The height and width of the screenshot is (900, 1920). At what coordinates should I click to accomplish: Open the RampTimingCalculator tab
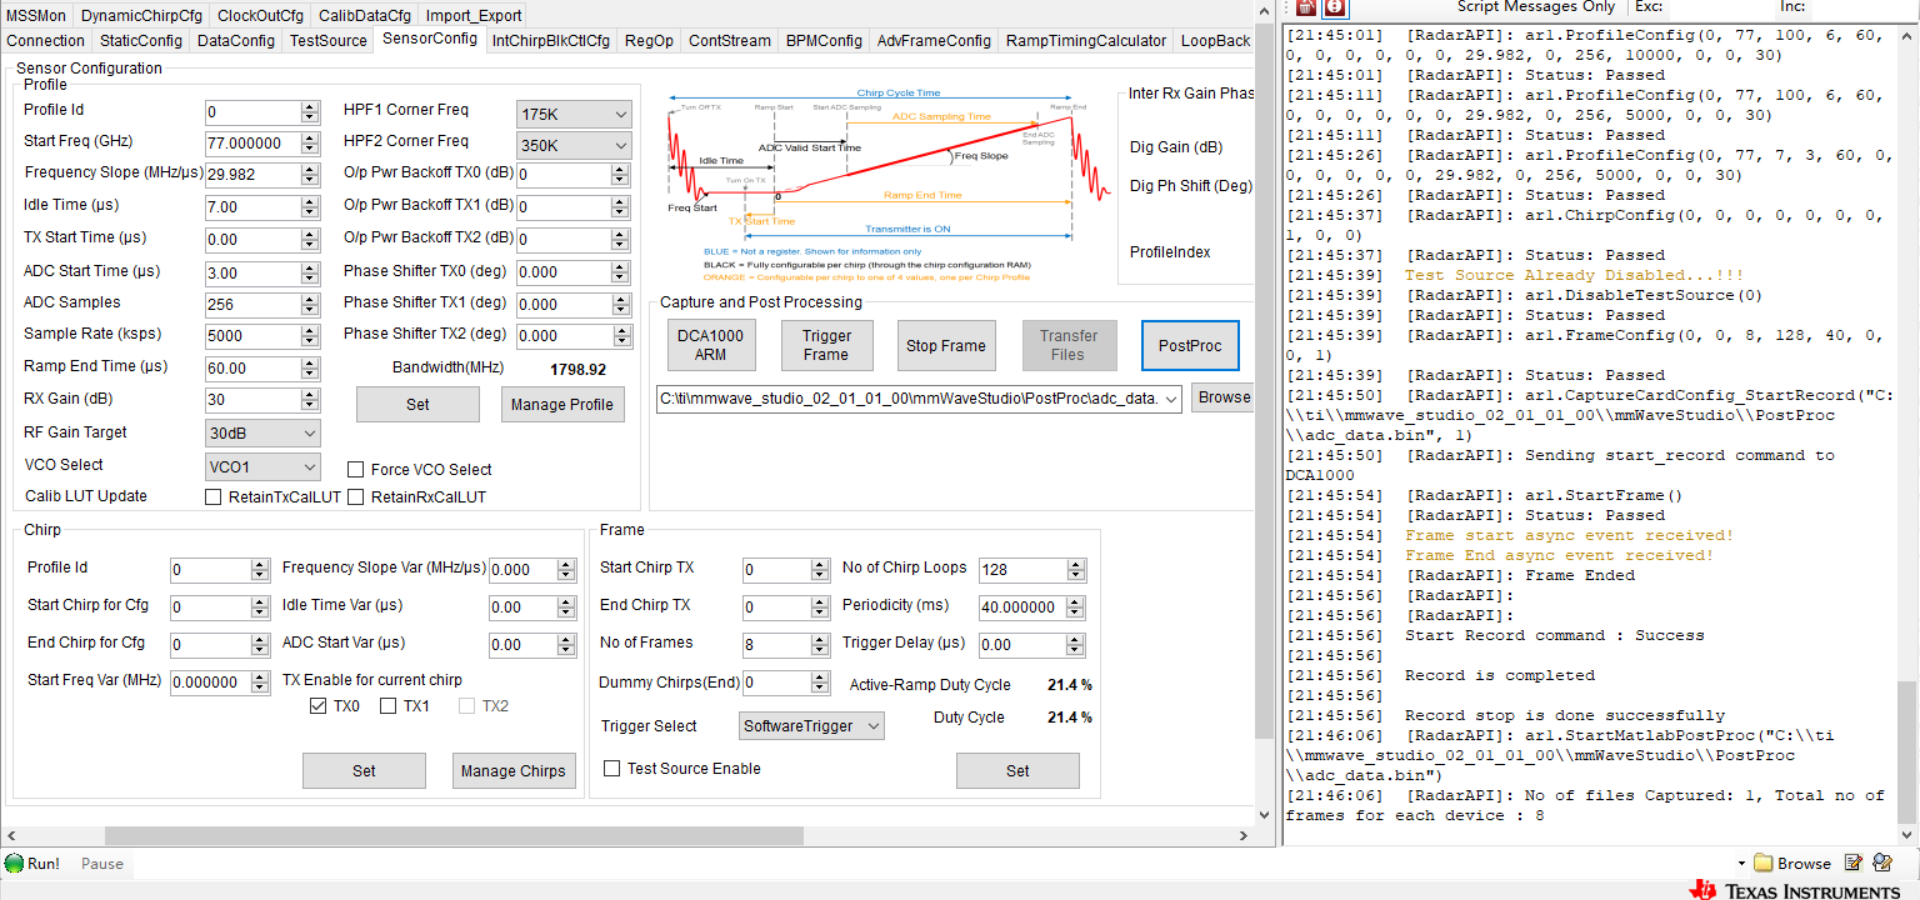point(1086,41)
